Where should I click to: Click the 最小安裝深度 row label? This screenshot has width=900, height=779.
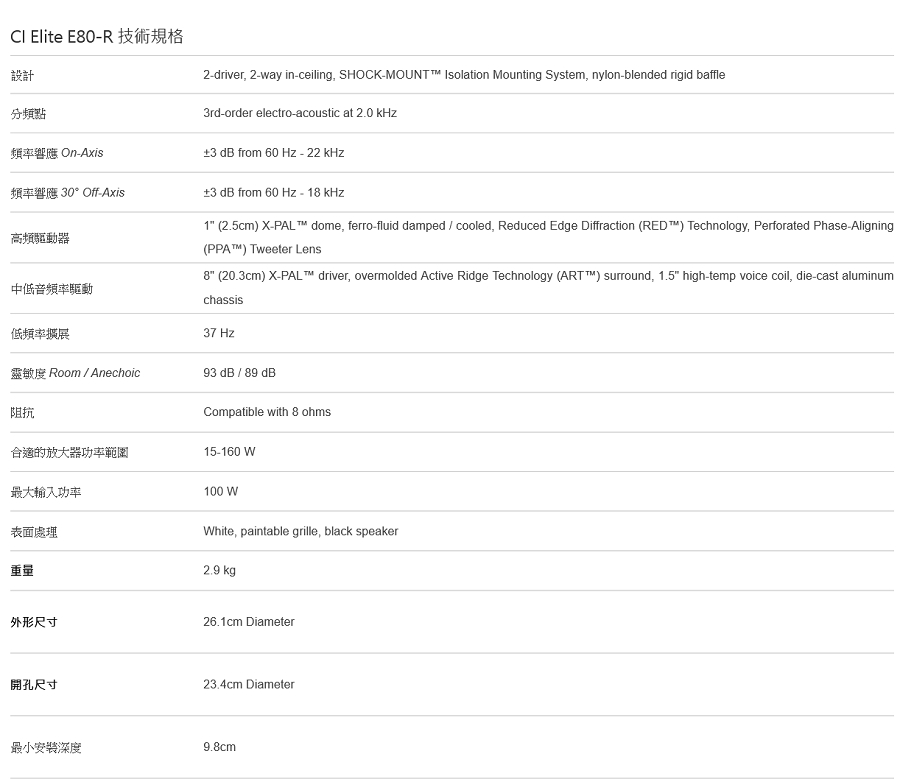46,747
